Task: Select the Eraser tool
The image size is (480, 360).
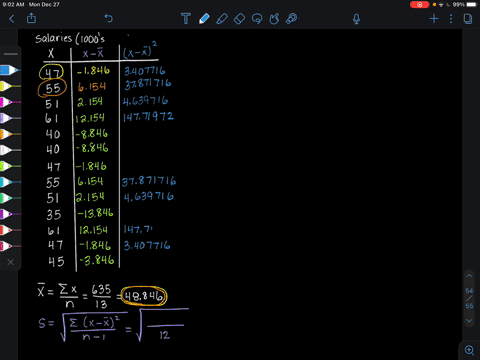Action: (x=239, y=19)
